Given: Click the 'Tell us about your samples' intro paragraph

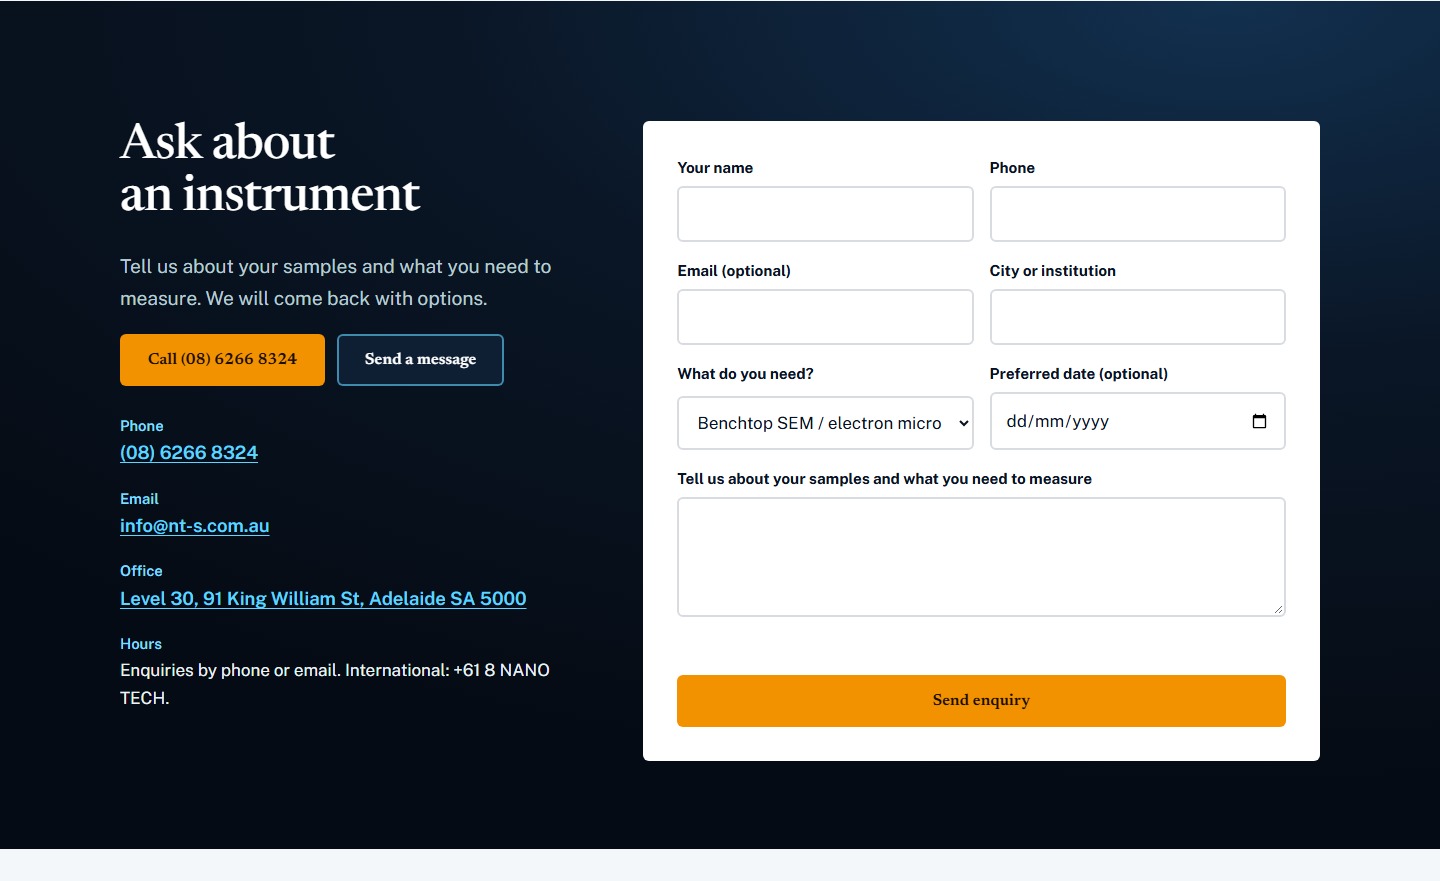Looking at the screenshot, I should pos(336,283).
